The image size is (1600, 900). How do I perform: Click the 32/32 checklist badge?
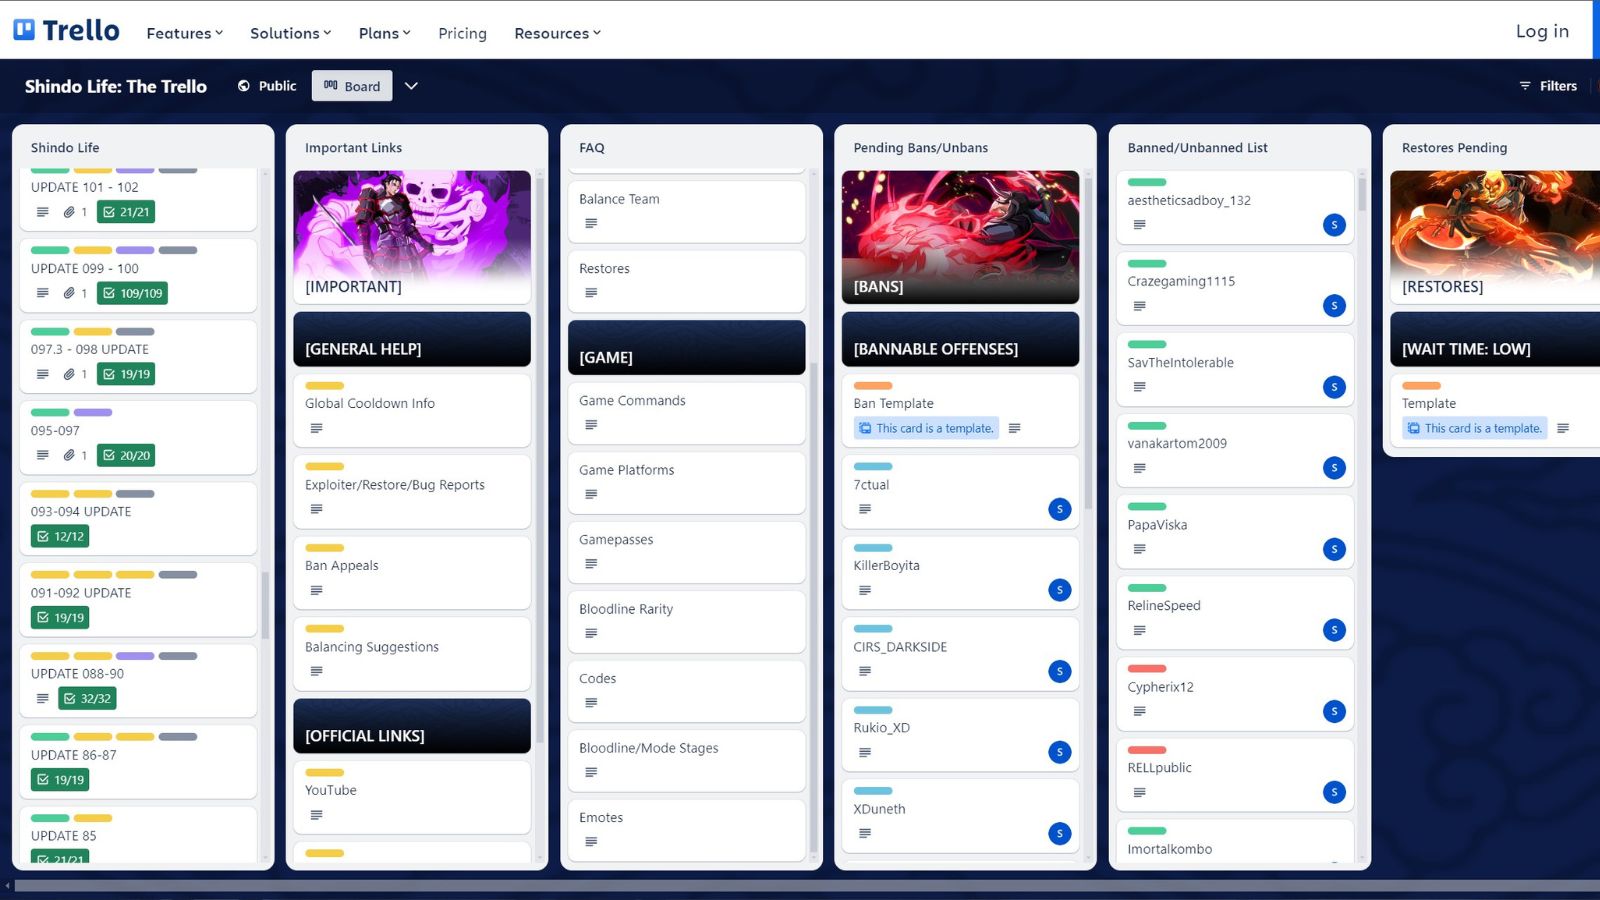[x=87, y=698]
